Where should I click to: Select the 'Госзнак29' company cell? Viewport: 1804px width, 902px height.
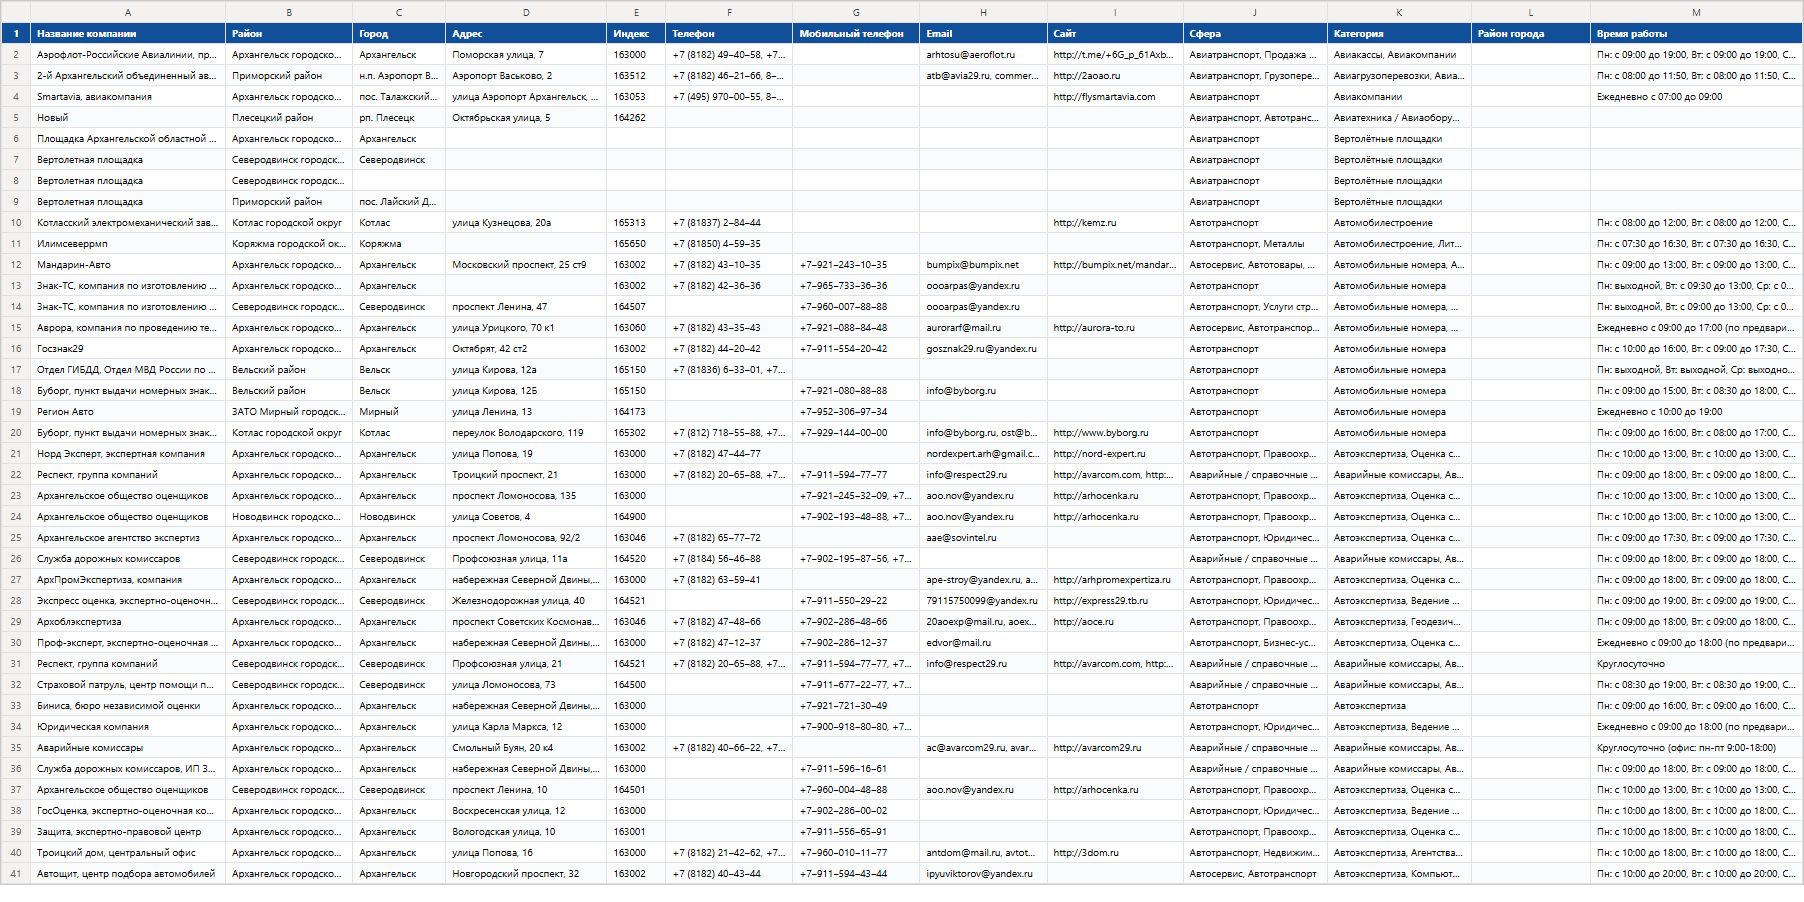pyautogui.click(x=128, y=349)
